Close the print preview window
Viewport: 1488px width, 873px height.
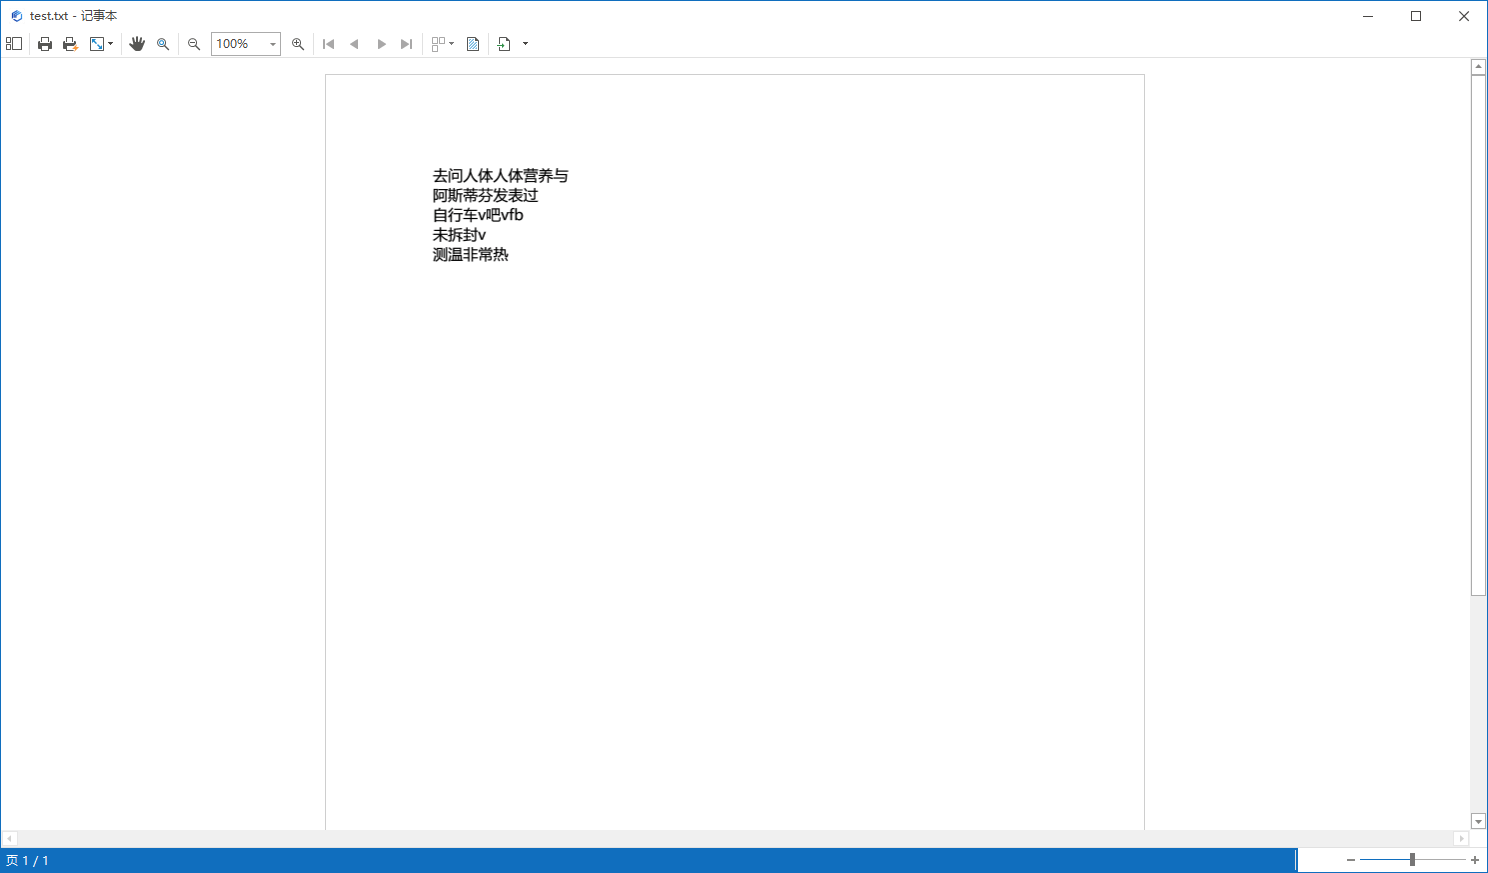pos(1464,16)
